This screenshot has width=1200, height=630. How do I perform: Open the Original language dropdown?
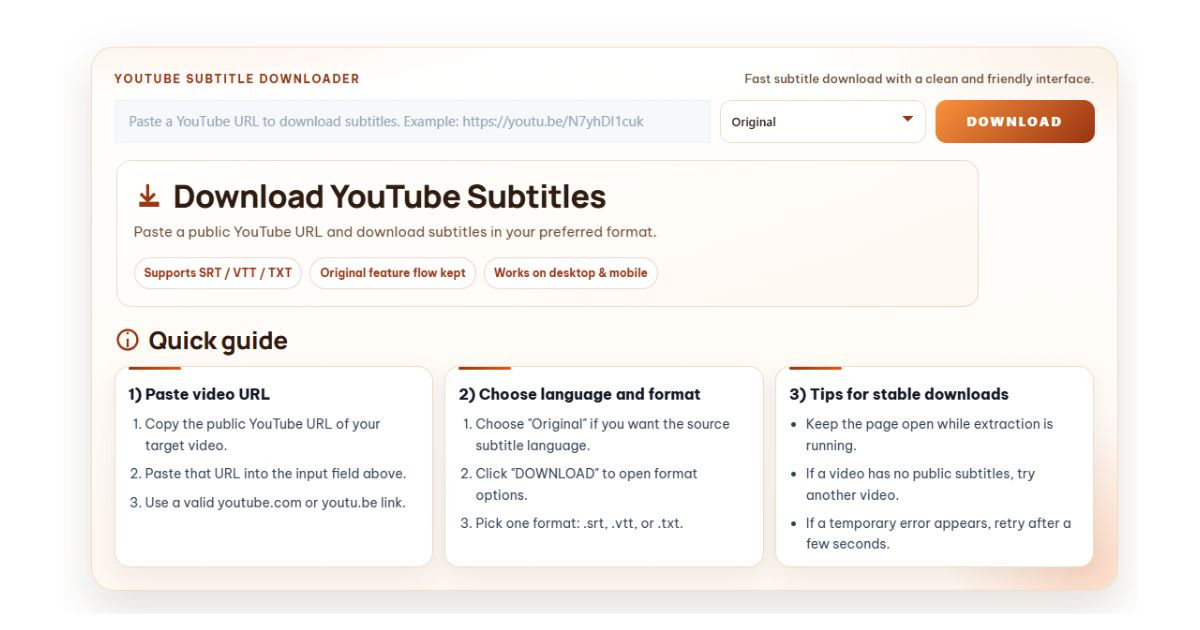[822, 122]
